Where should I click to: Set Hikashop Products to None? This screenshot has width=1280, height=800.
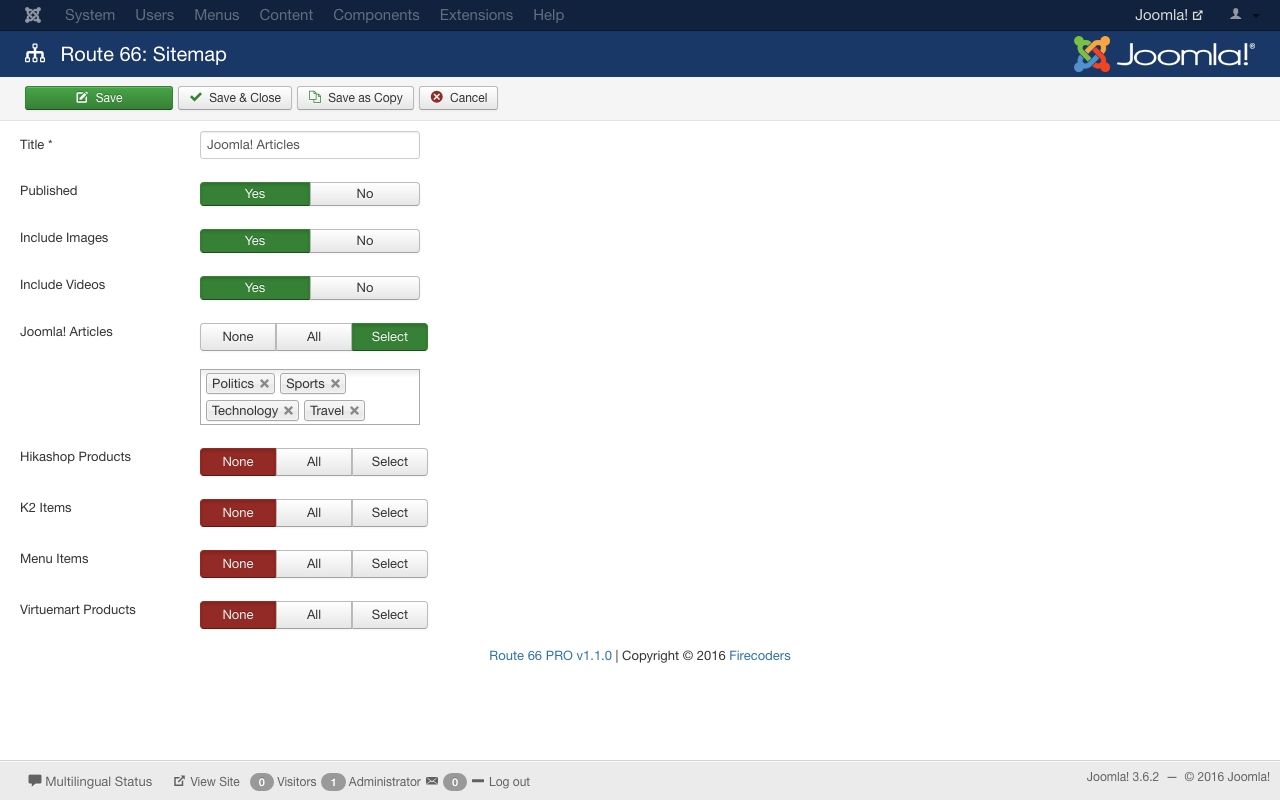coord(238,462)
